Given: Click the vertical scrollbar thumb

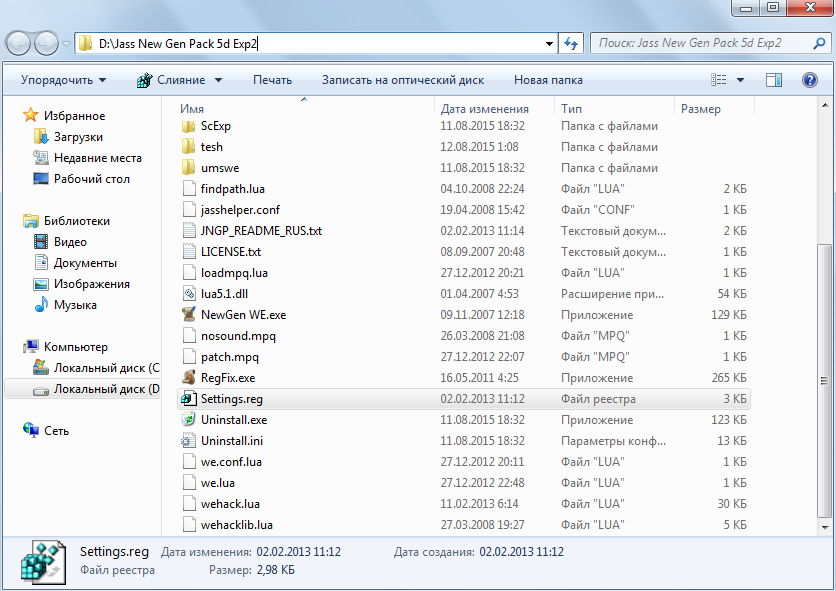Looking at the screenshot, I should point(824,380).
